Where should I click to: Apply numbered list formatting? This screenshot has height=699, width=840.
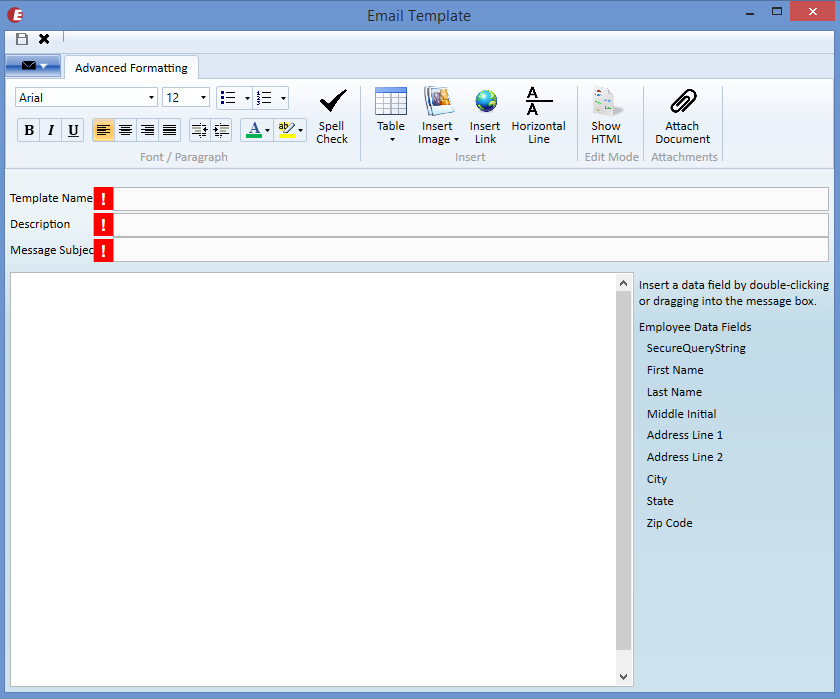coord(265,98)
